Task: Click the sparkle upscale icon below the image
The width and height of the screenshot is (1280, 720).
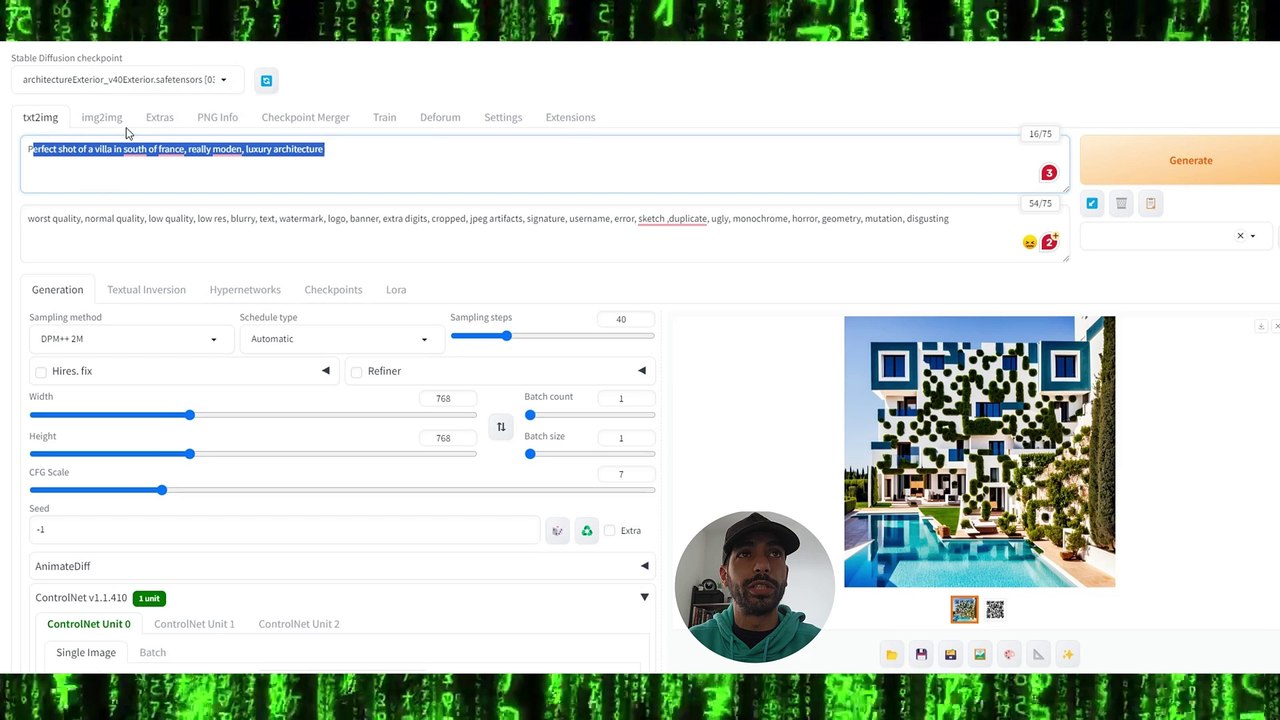Action: 1068,655
